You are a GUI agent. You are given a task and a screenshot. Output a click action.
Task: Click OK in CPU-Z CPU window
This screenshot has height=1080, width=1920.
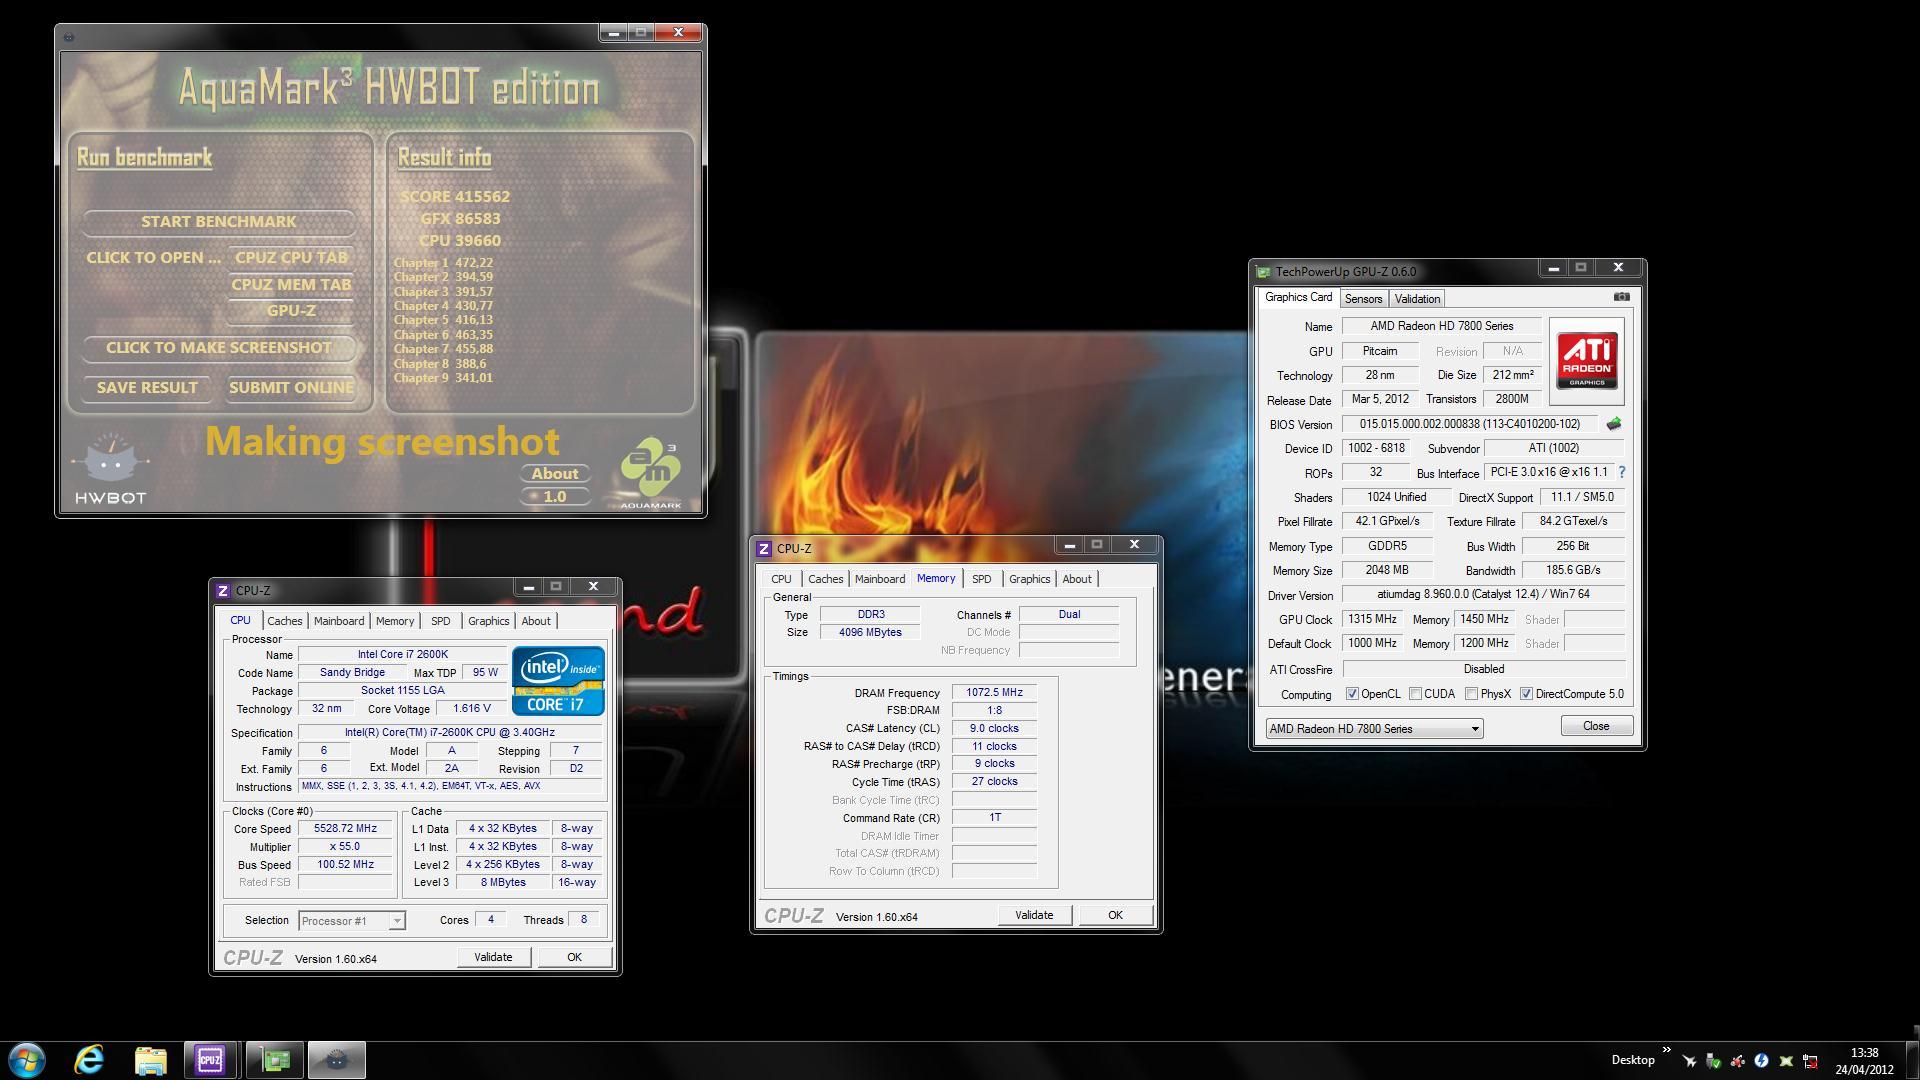click(574, 957)
